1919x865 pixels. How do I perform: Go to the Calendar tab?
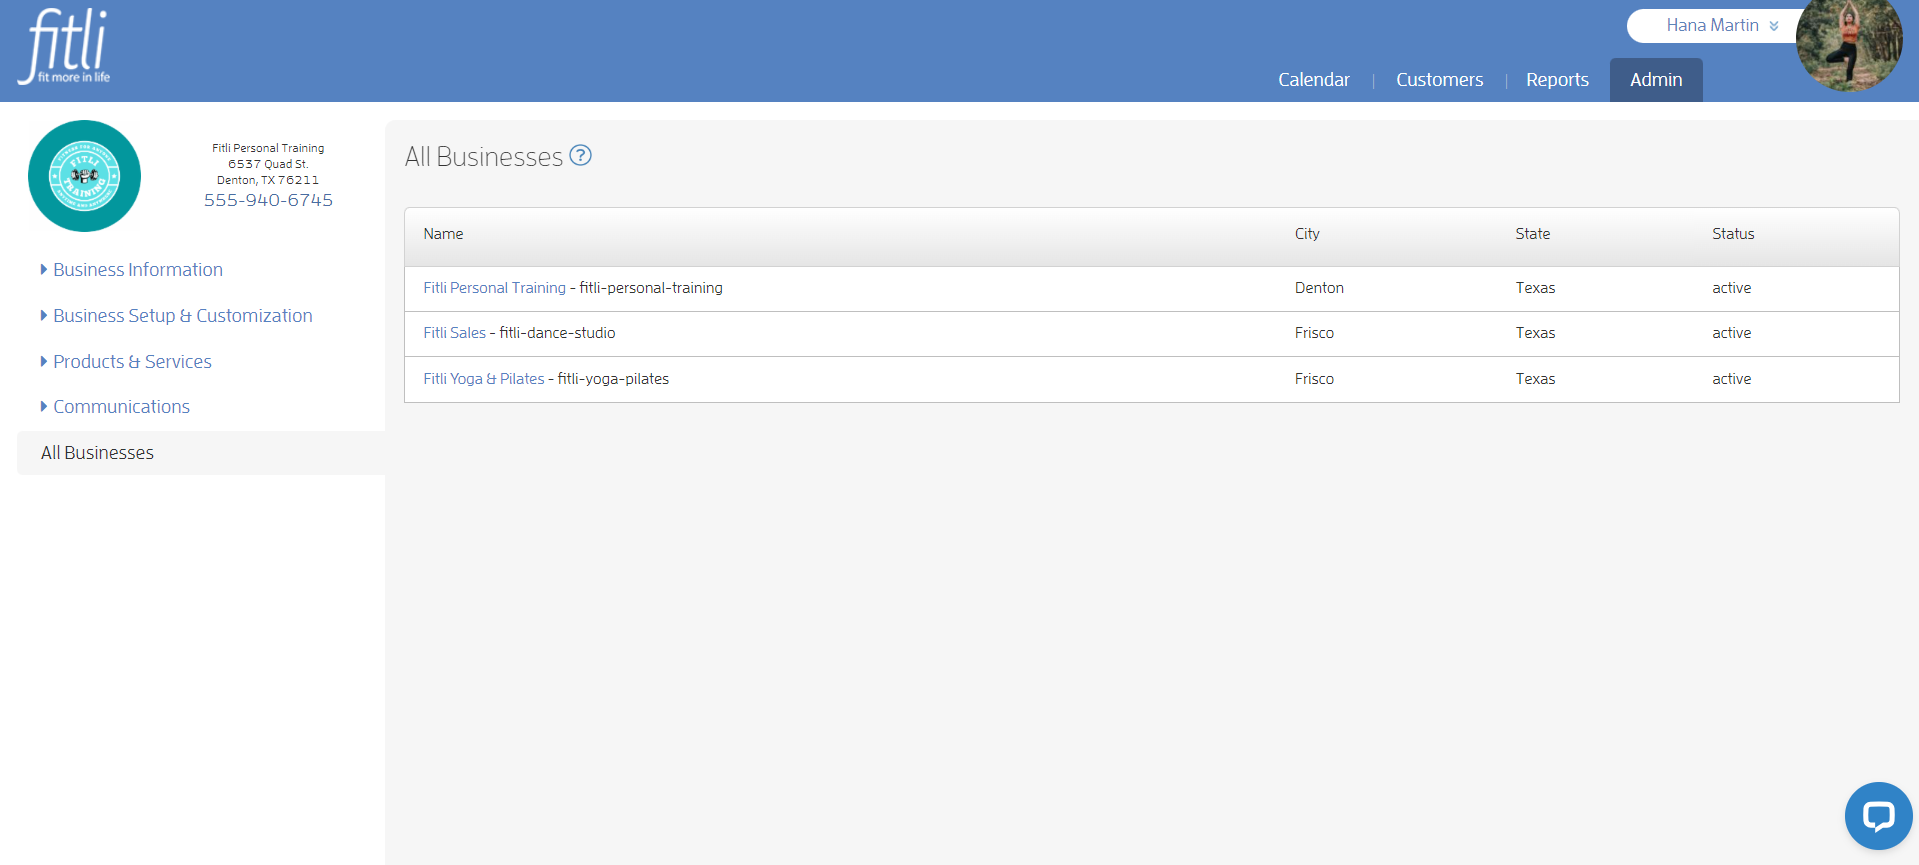[1313, 80]
